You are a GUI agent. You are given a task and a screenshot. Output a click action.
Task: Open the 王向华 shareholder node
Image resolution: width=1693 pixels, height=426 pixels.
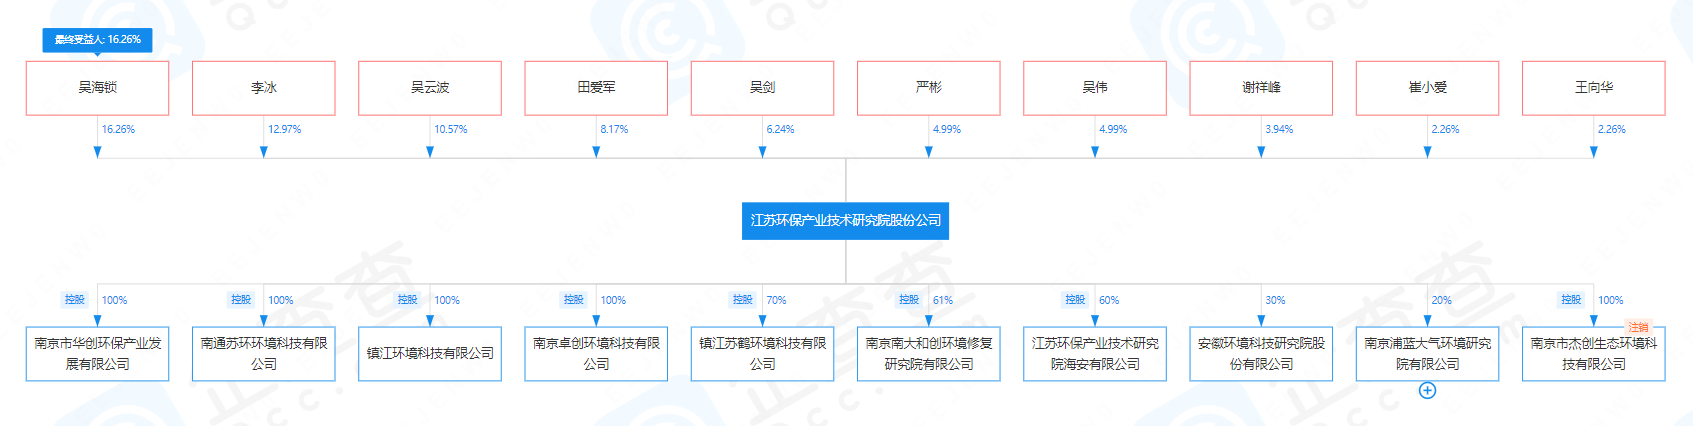point(1593,88)
